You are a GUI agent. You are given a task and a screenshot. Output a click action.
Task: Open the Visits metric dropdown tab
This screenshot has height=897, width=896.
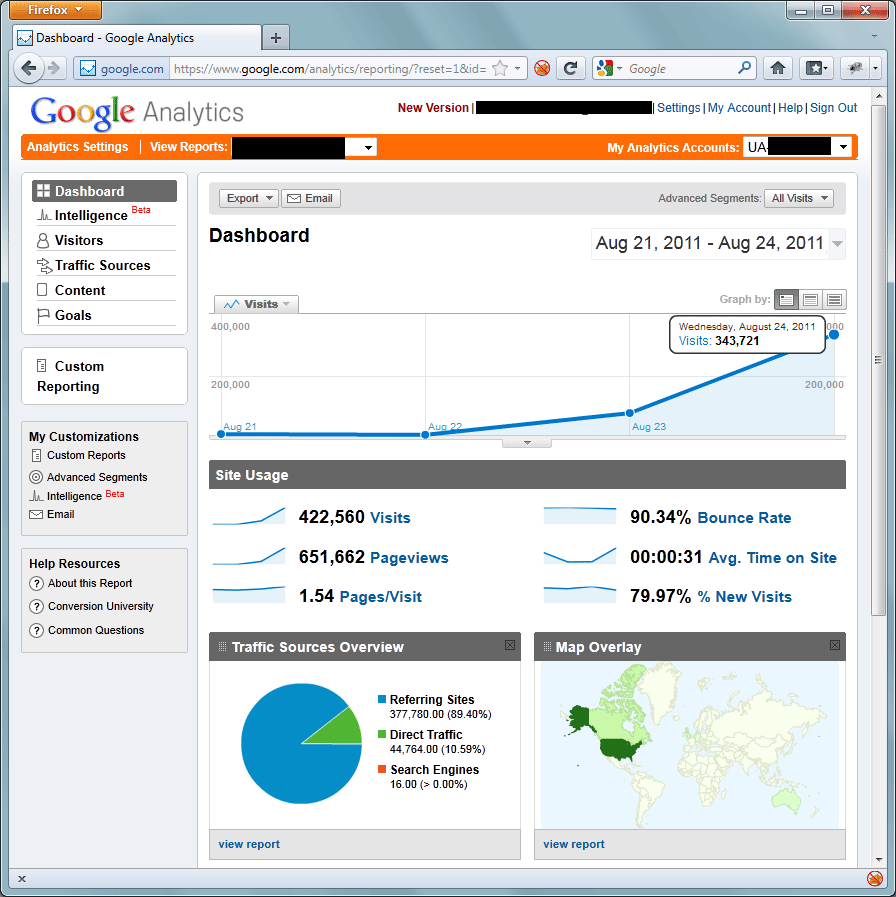click(256, 304)
